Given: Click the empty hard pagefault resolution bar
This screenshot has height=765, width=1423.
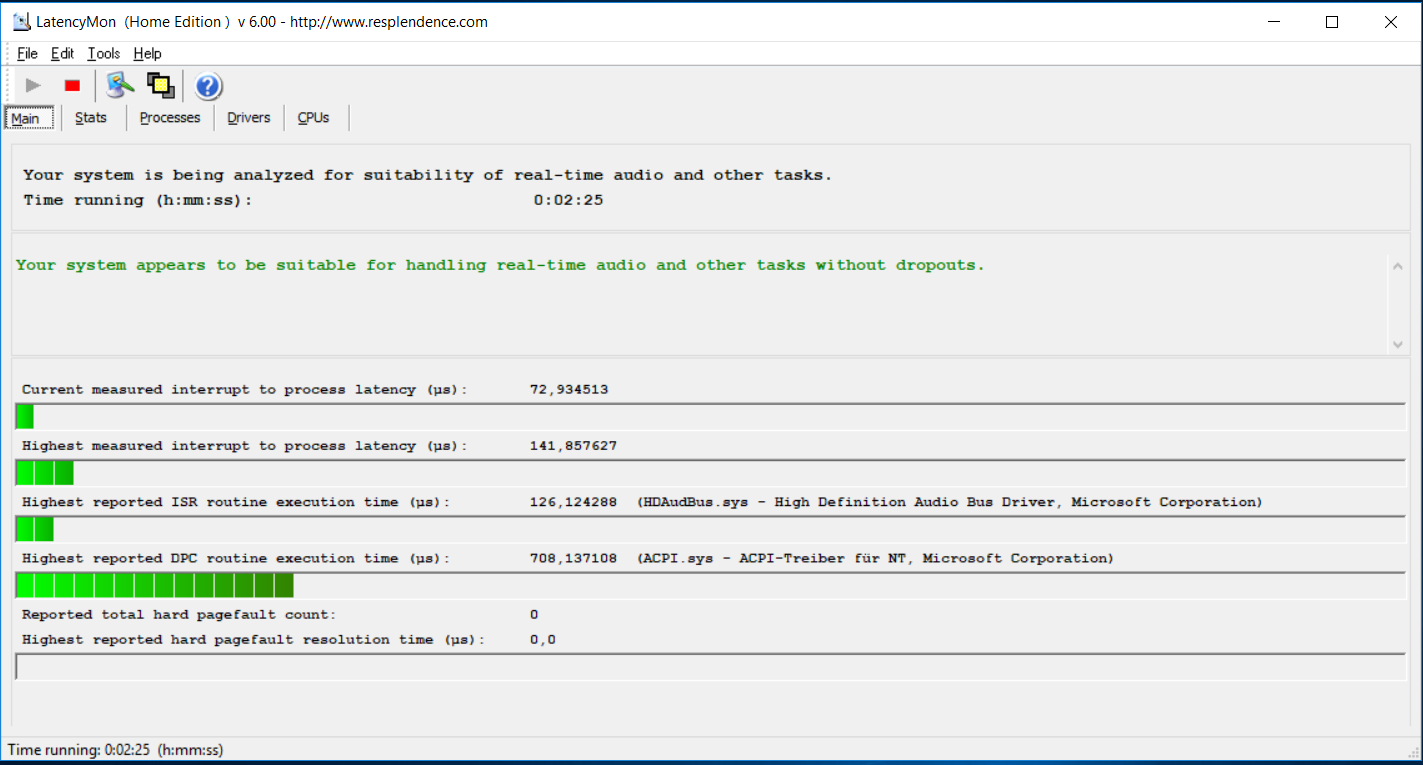Looking at the screenshot, I should point(710,667).
